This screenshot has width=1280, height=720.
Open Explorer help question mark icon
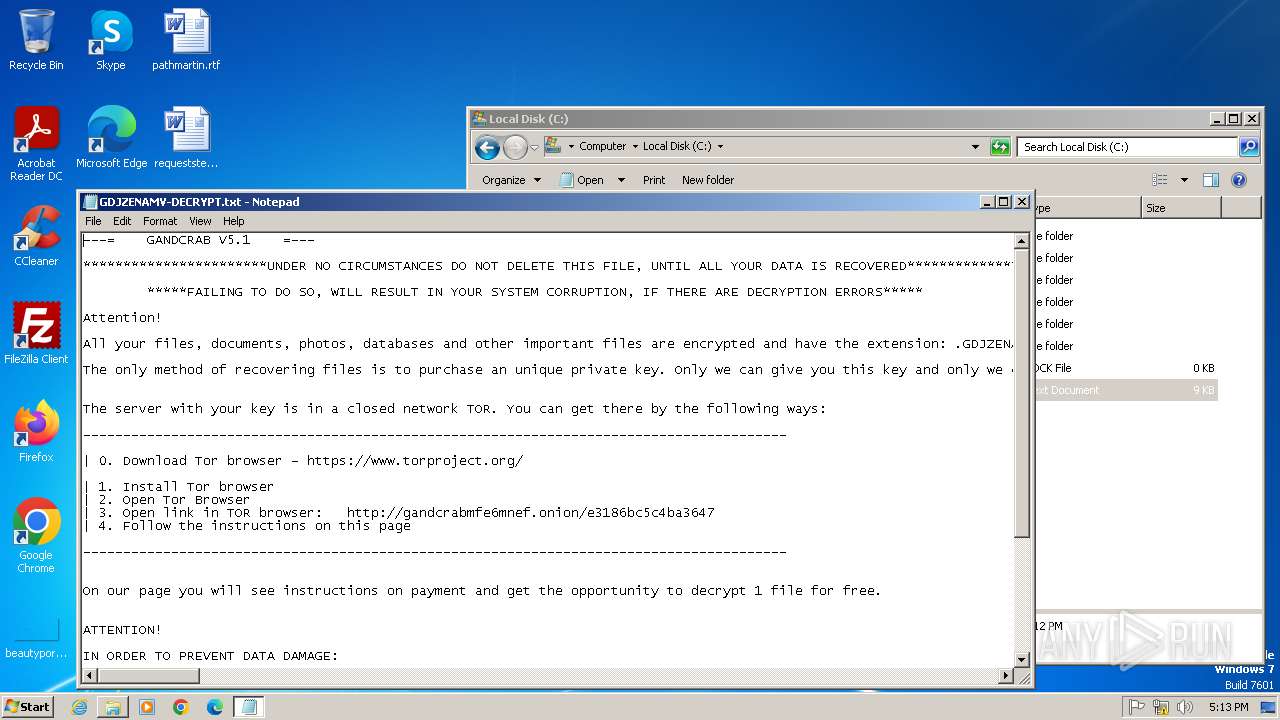click(1239, 180)
